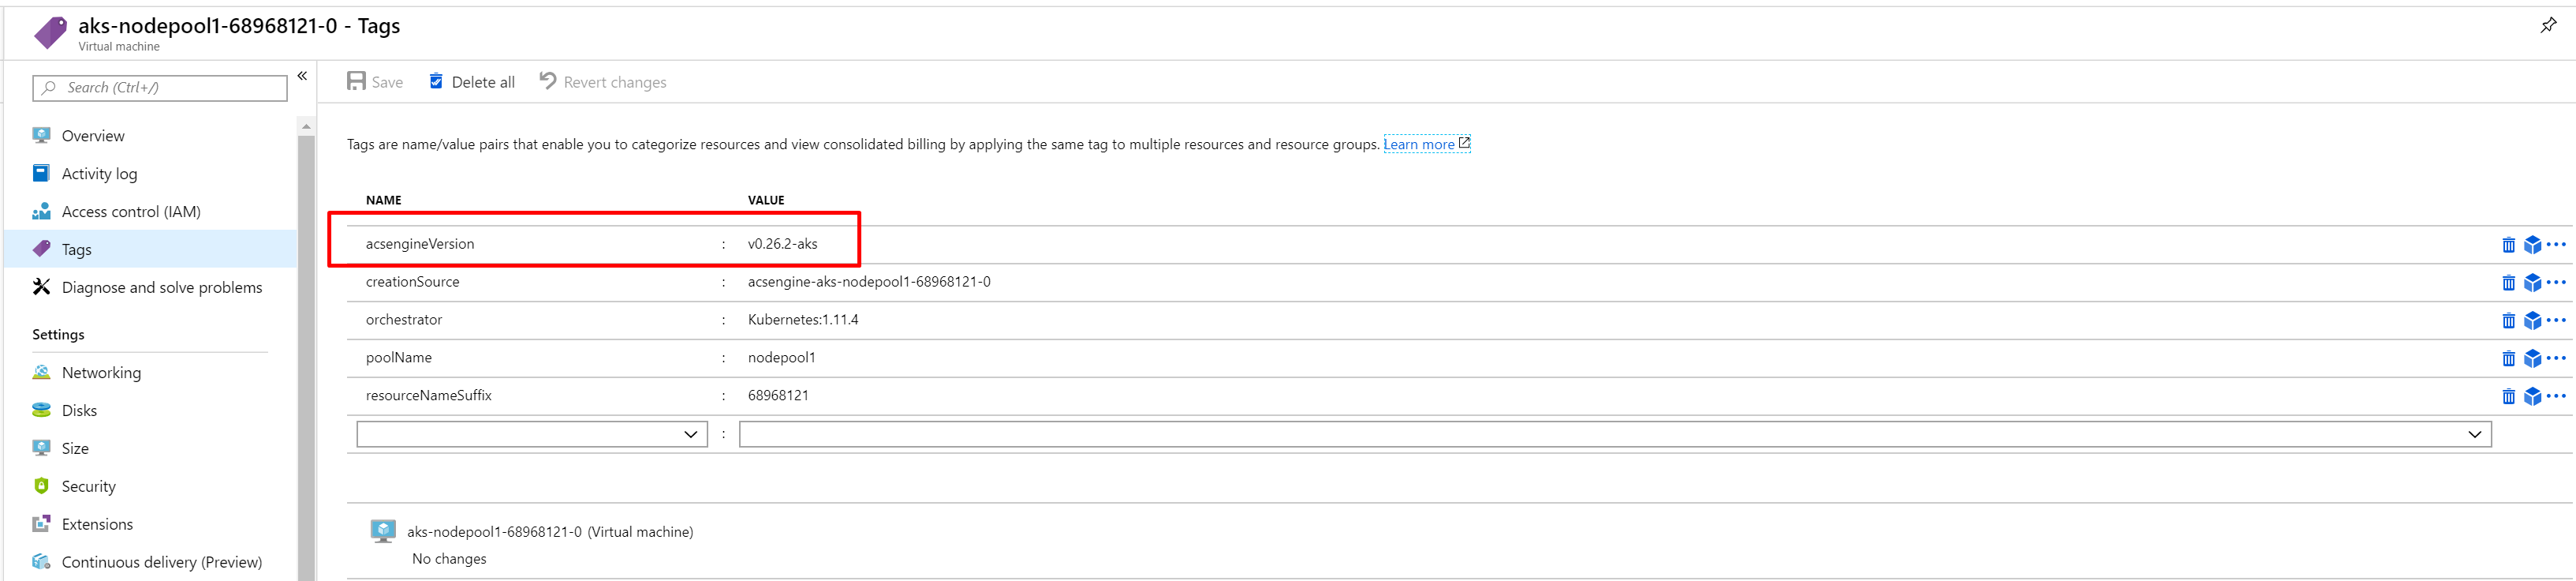Delete the acsengineVersion tag with trash icon
The height and width of the screenshot is (581, 2576).
[2508, 245]
